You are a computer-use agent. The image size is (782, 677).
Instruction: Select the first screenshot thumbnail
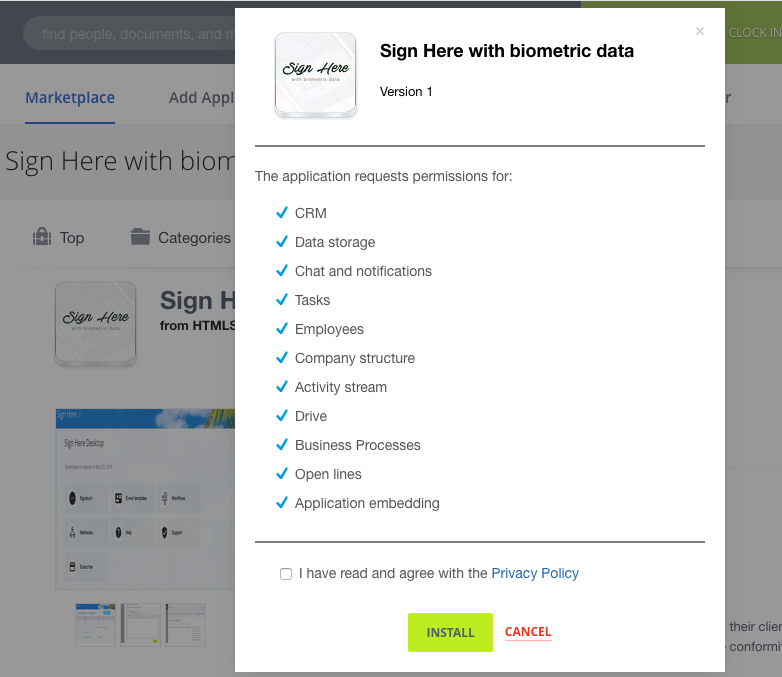[x=95, y=625]
